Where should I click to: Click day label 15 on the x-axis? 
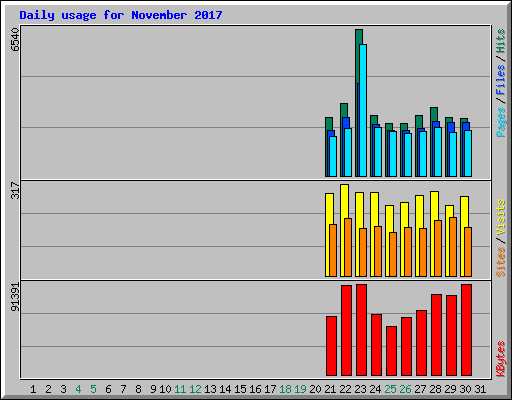240,389
